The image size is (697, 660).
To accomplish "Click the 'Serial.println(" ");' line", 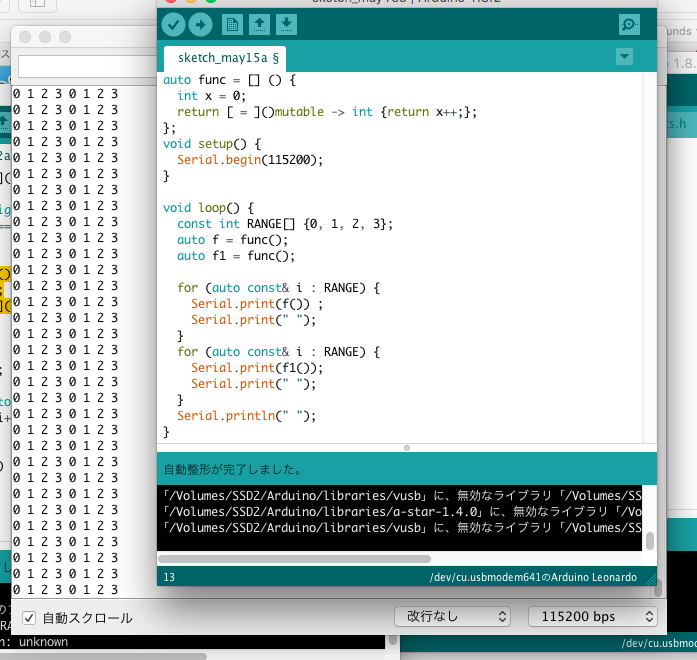I will [246, 416].
